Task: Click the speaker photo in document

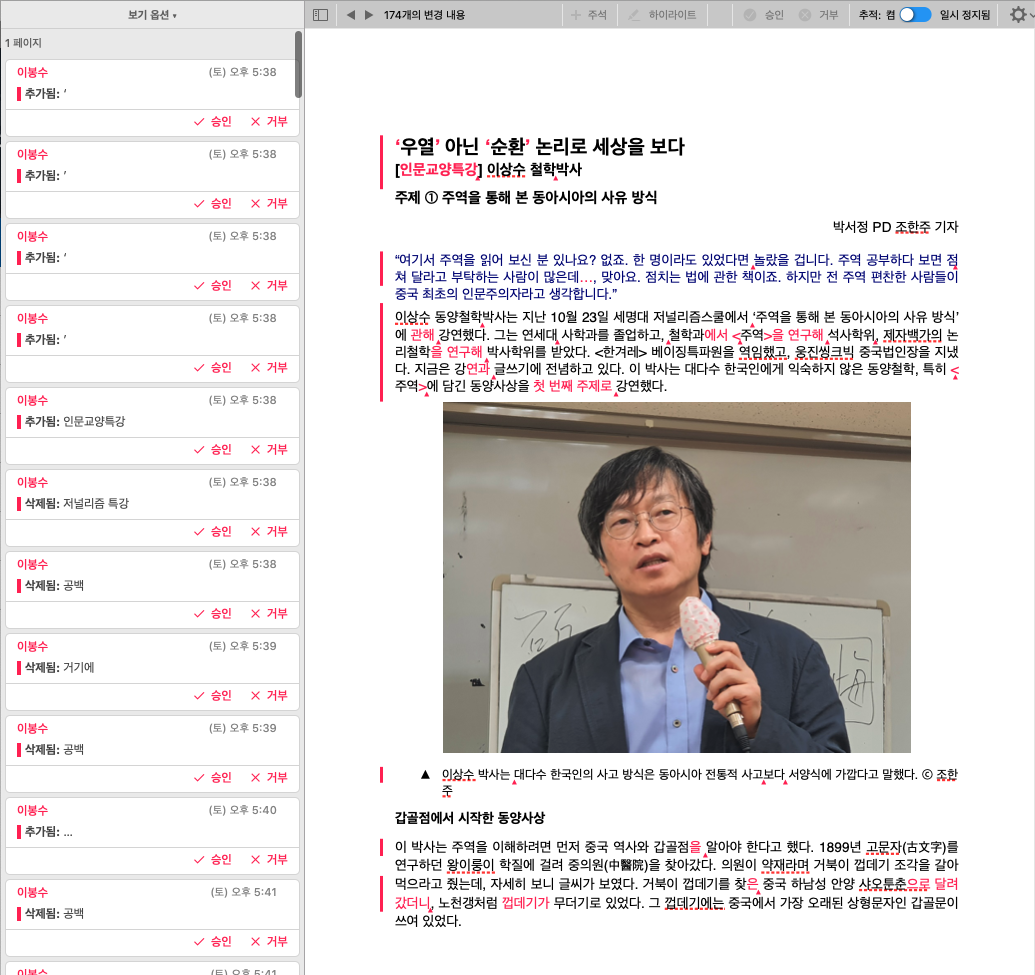Action: coord(677,577)
